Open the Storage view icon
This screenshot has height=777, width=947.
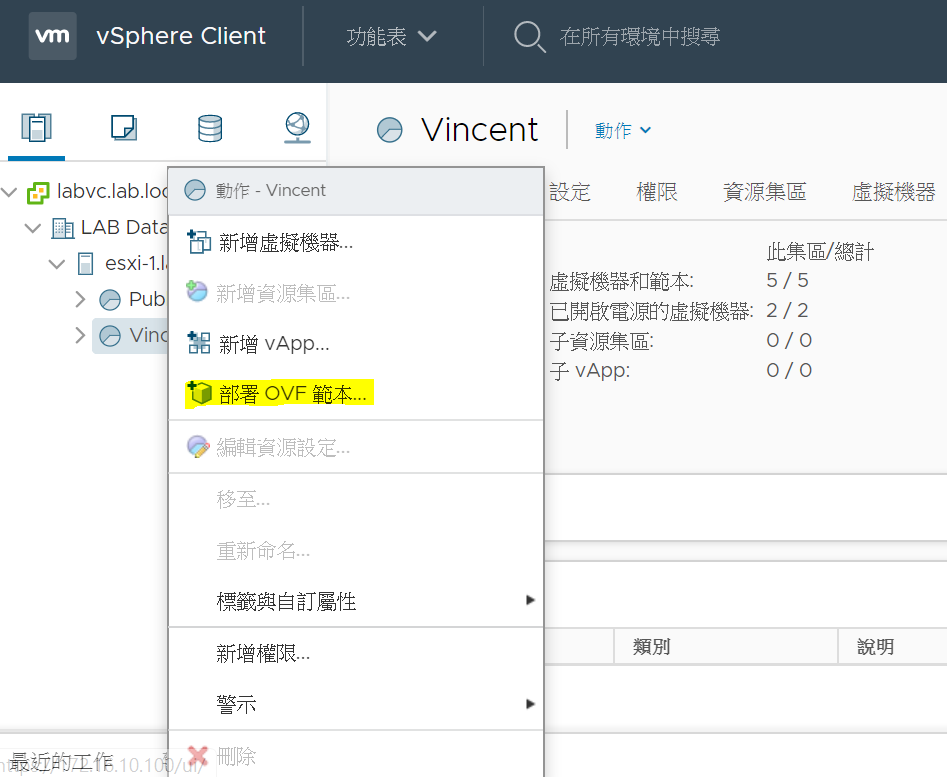click(x=210, y=128)
